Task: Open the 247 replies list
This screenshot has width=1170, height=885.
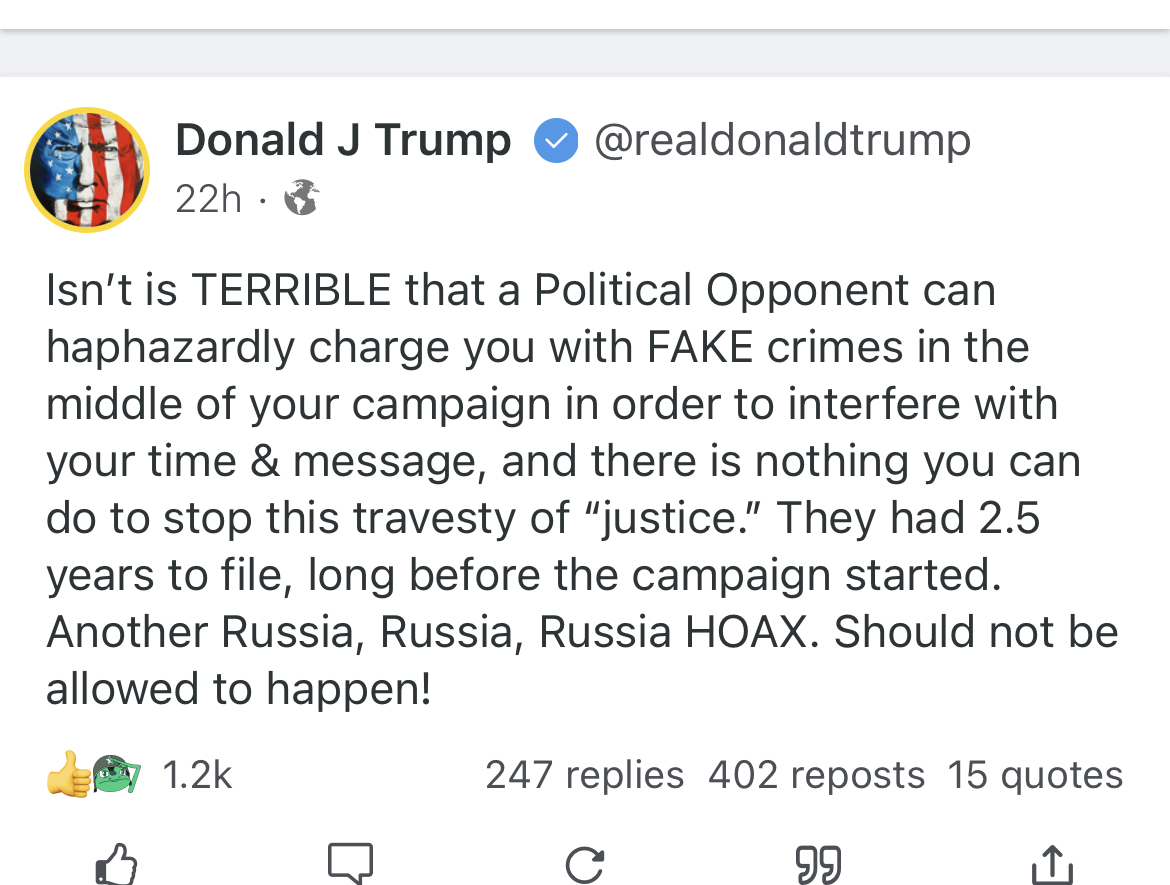Action: 585,775
